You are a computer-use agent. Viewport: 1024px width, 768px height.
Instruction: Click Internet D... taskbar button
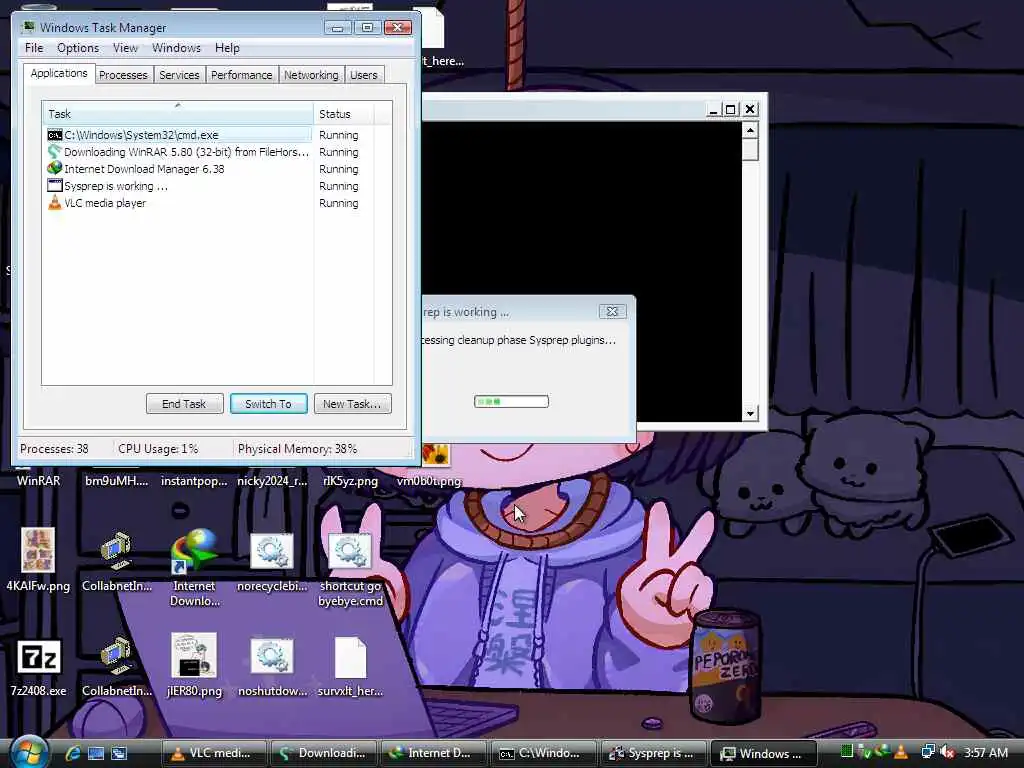tap(433, 753)
